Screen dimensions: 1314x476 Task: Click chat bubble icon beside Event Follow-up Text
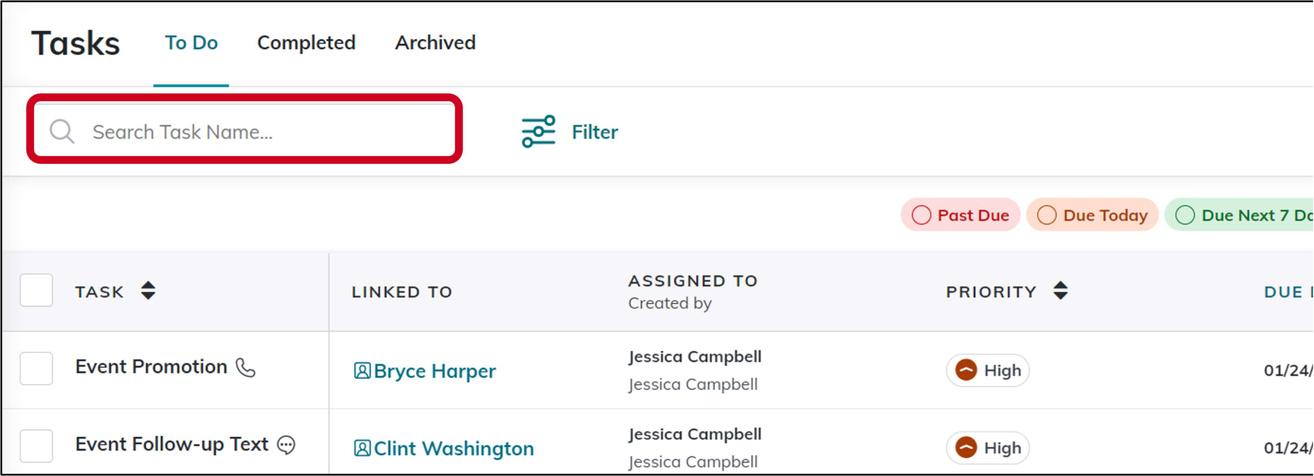coord(287,445)
